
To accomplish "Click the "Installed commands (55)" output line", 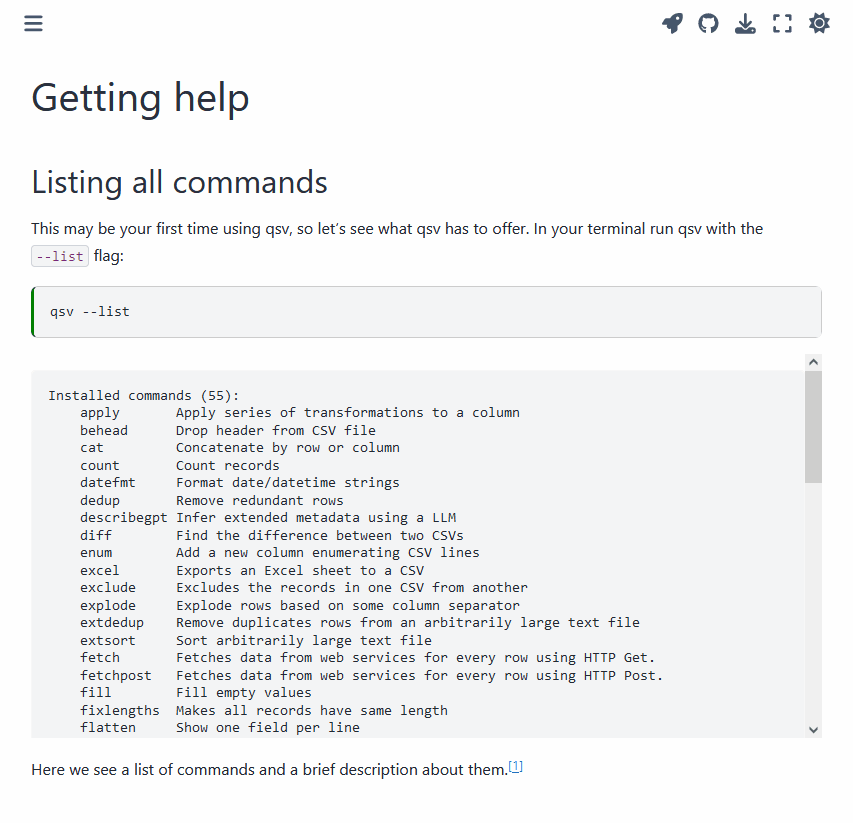I will click(144, 395).
